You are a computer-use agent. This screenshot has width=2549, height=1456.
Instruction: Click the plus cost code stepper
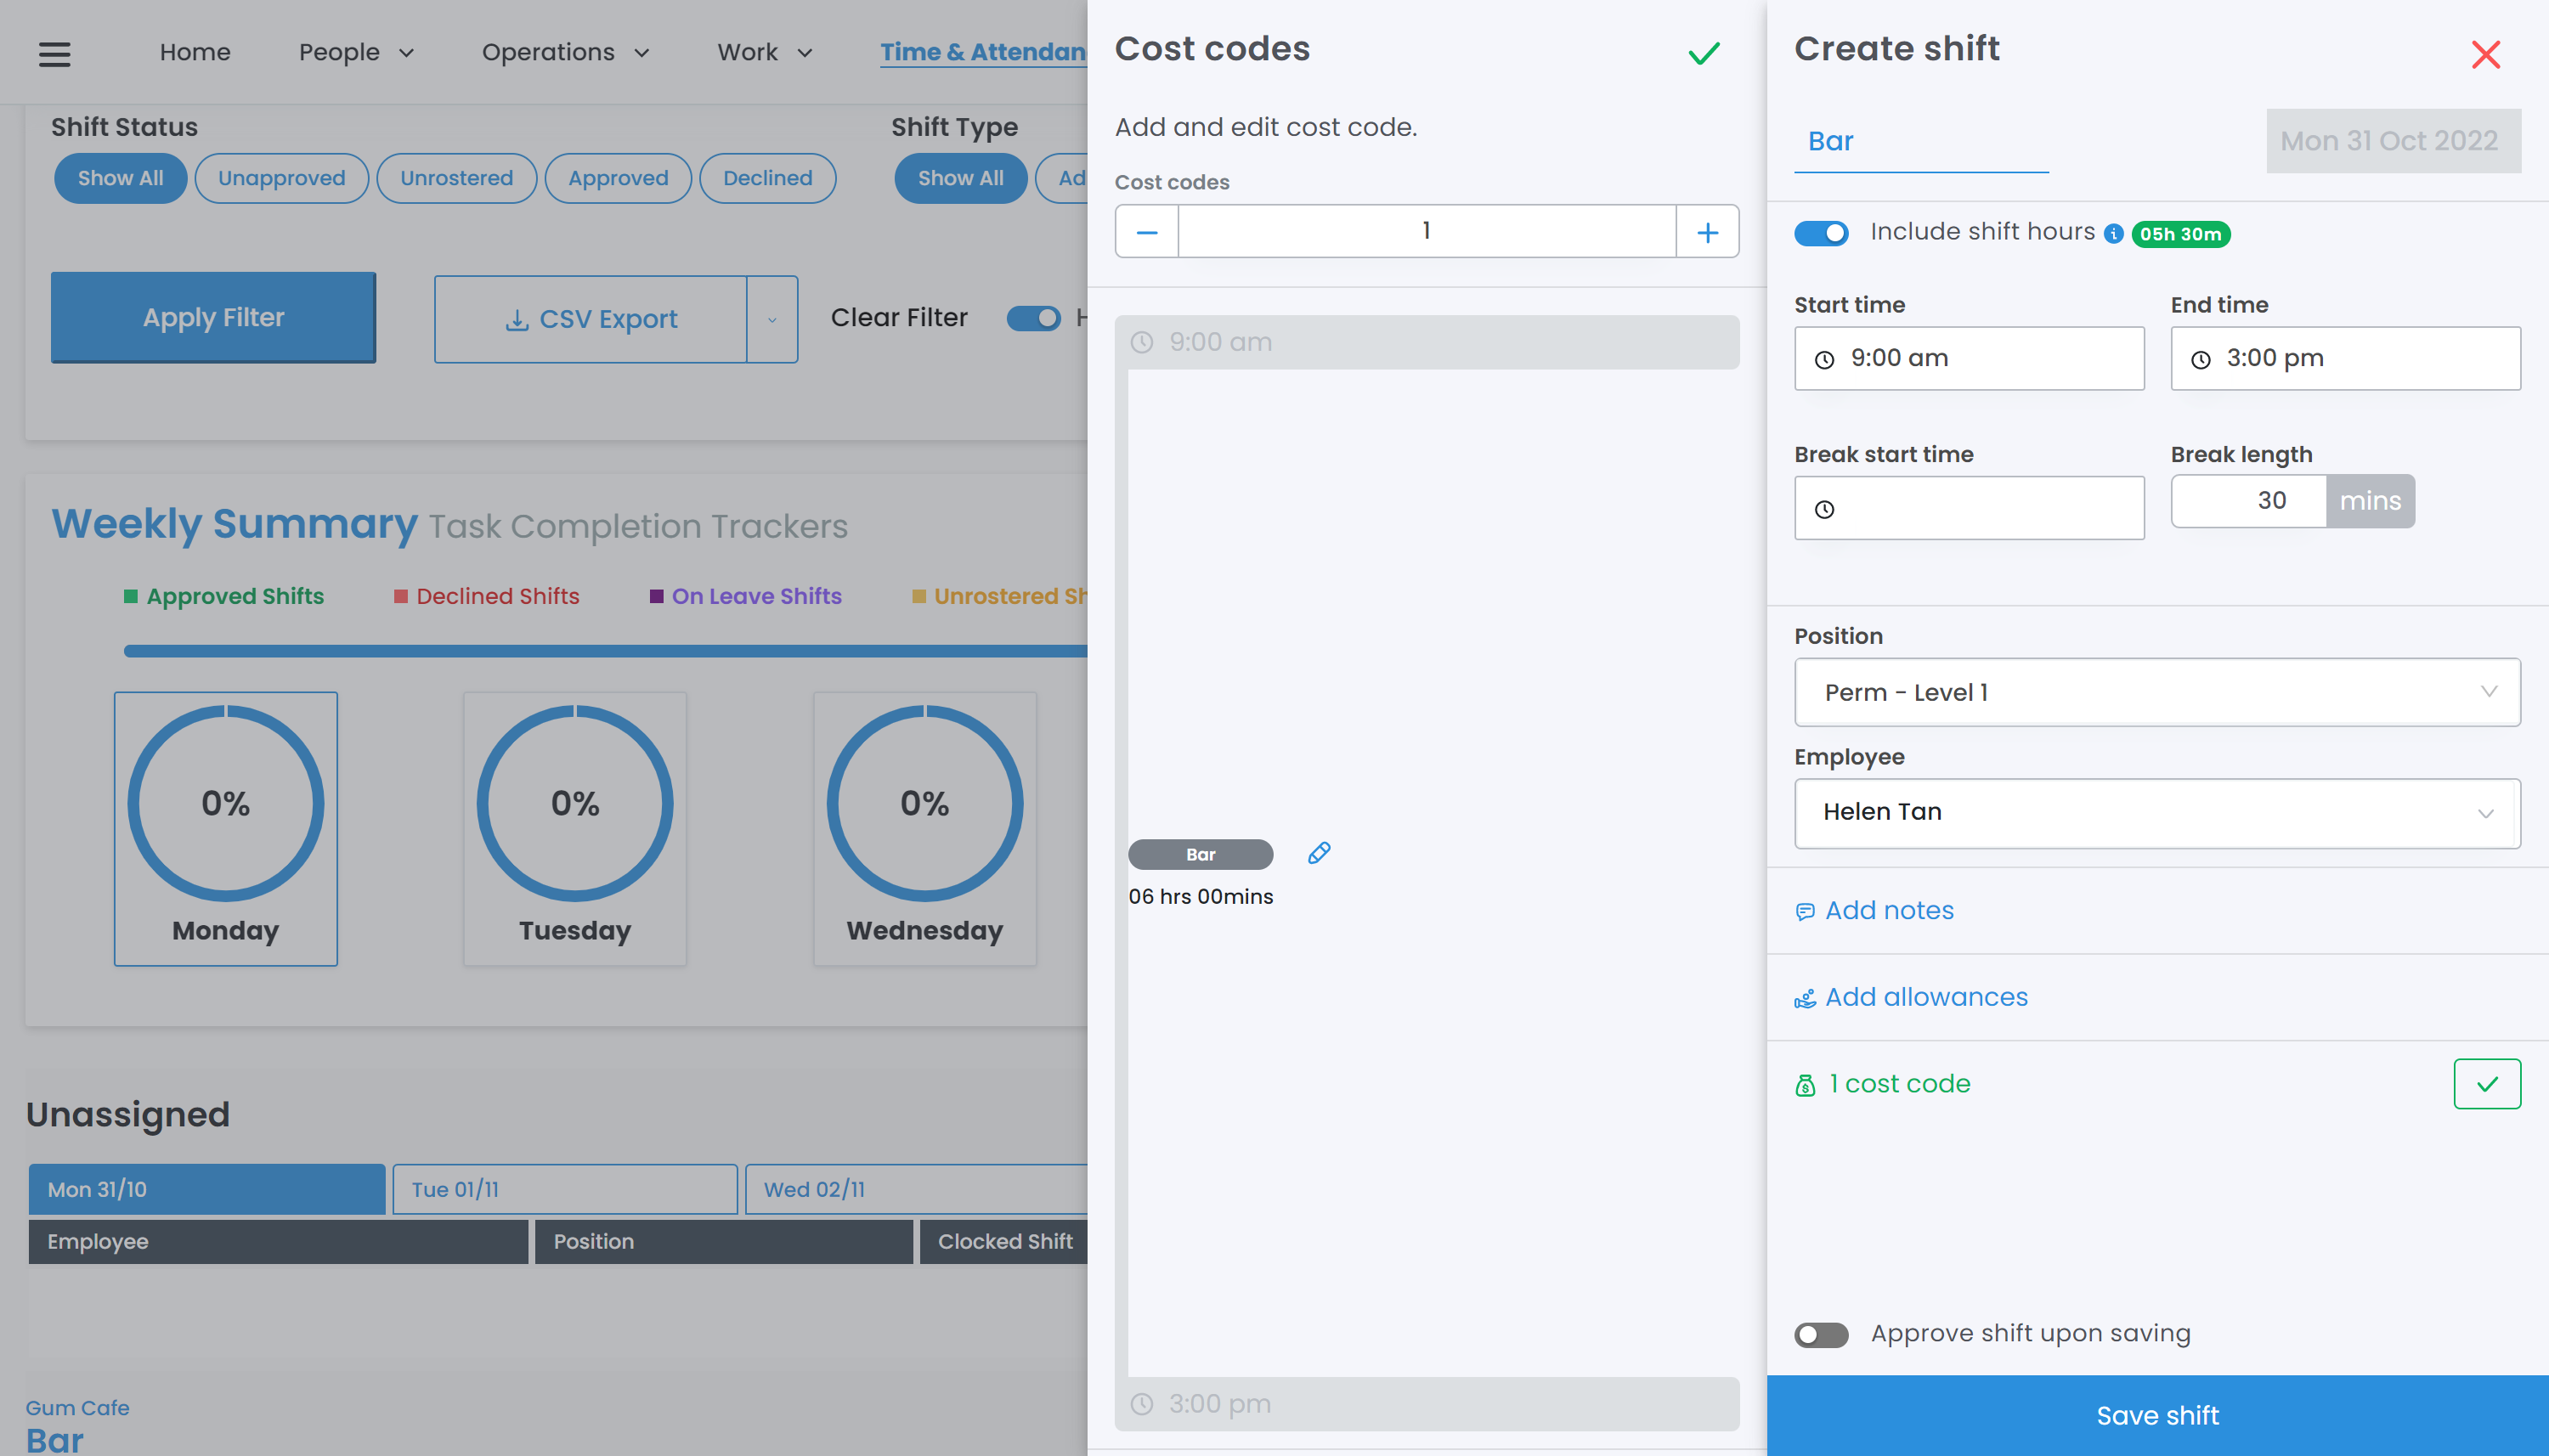[1707, 232]
